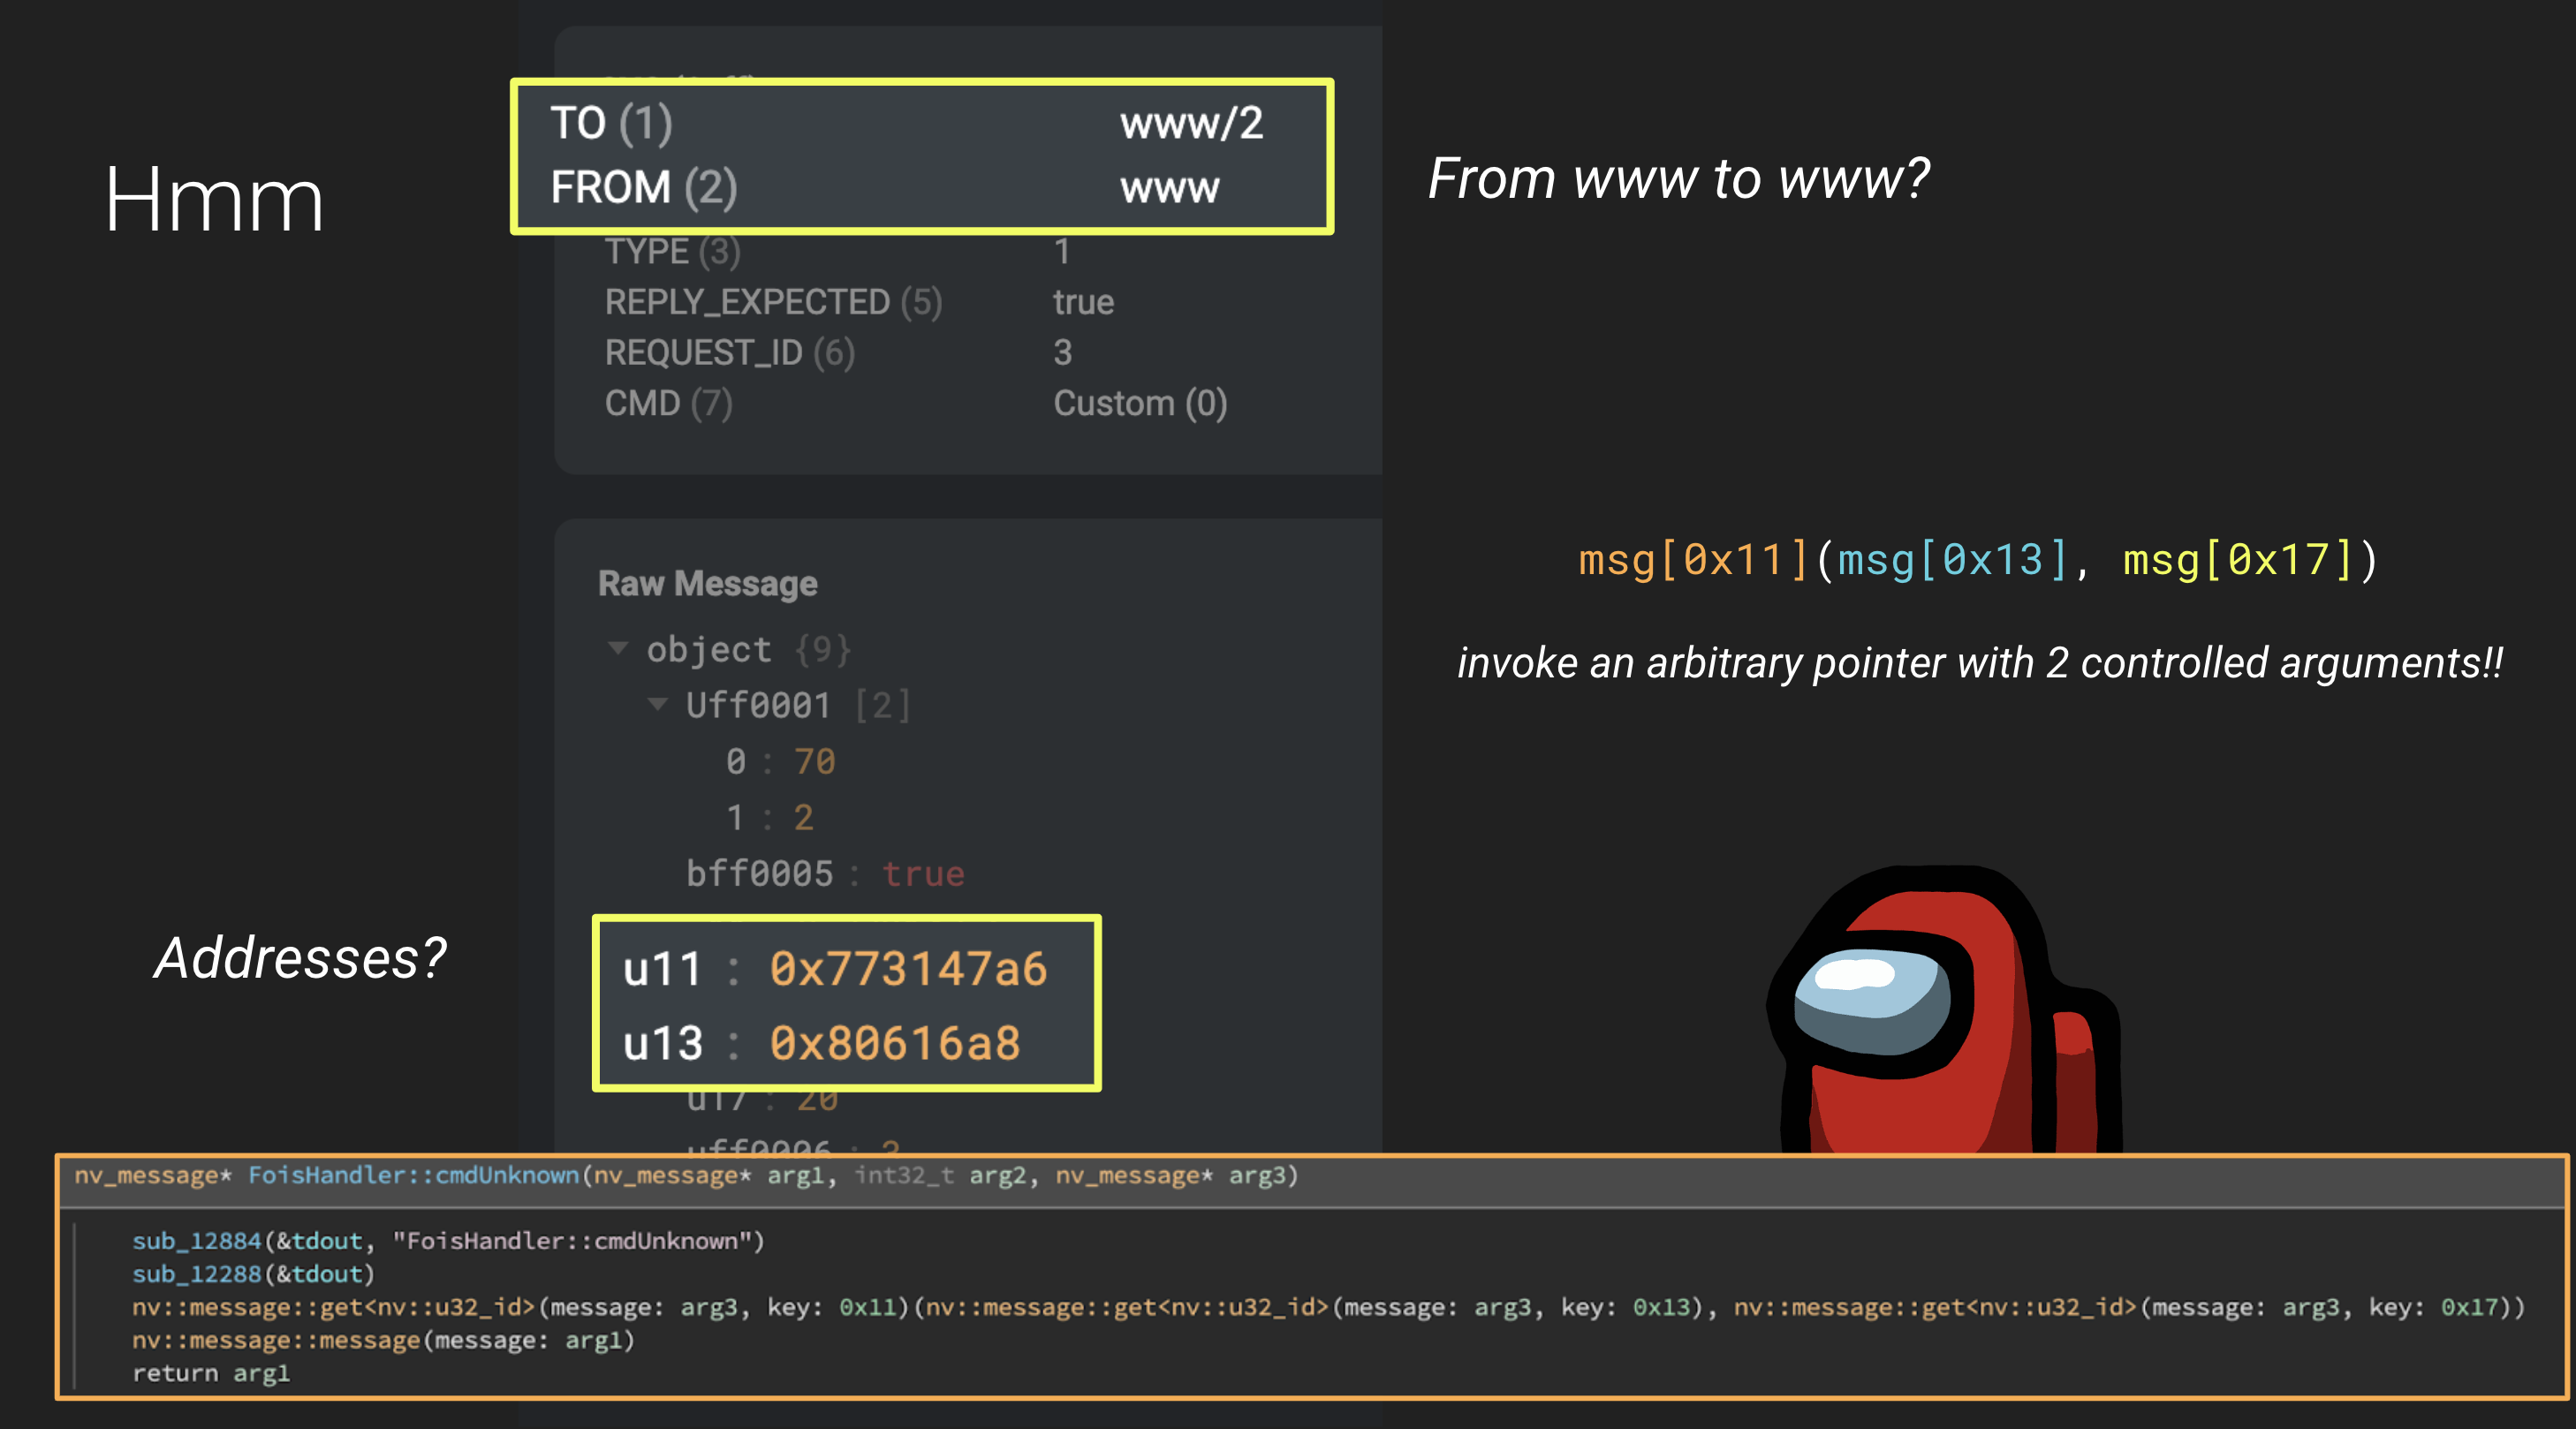Select the u11 address value 0x773147a6
This screenshot has height=1429, width=2576.
pos(907,969)
